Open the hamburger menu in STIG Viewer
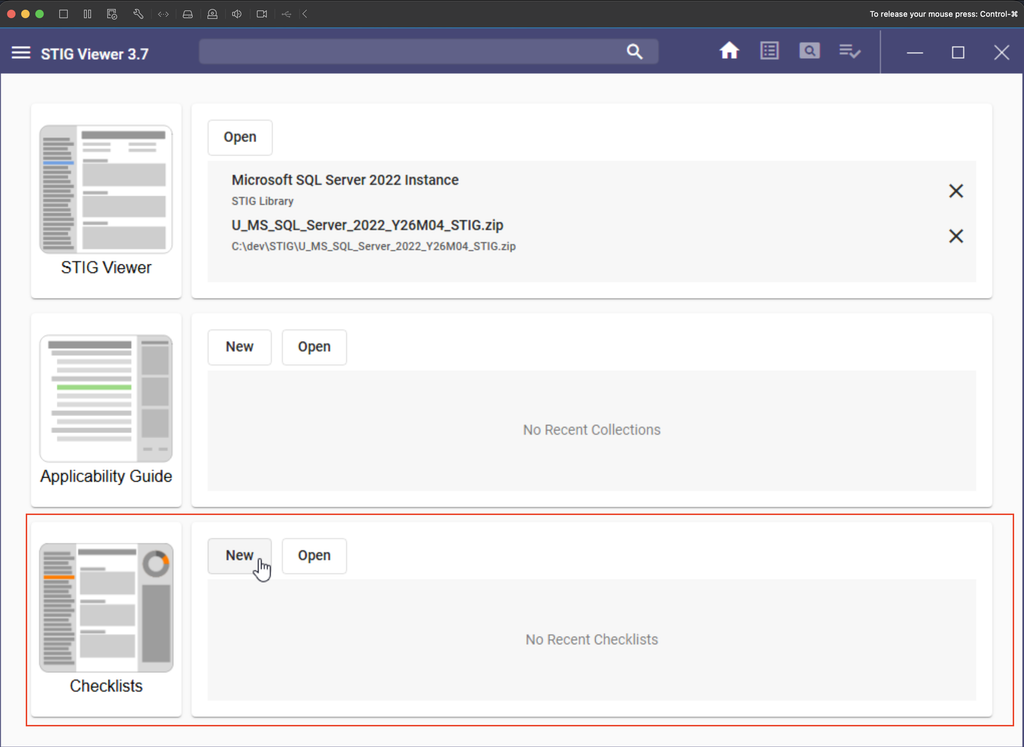This screenshot has width=1024, height=747. tap(21, 53)
